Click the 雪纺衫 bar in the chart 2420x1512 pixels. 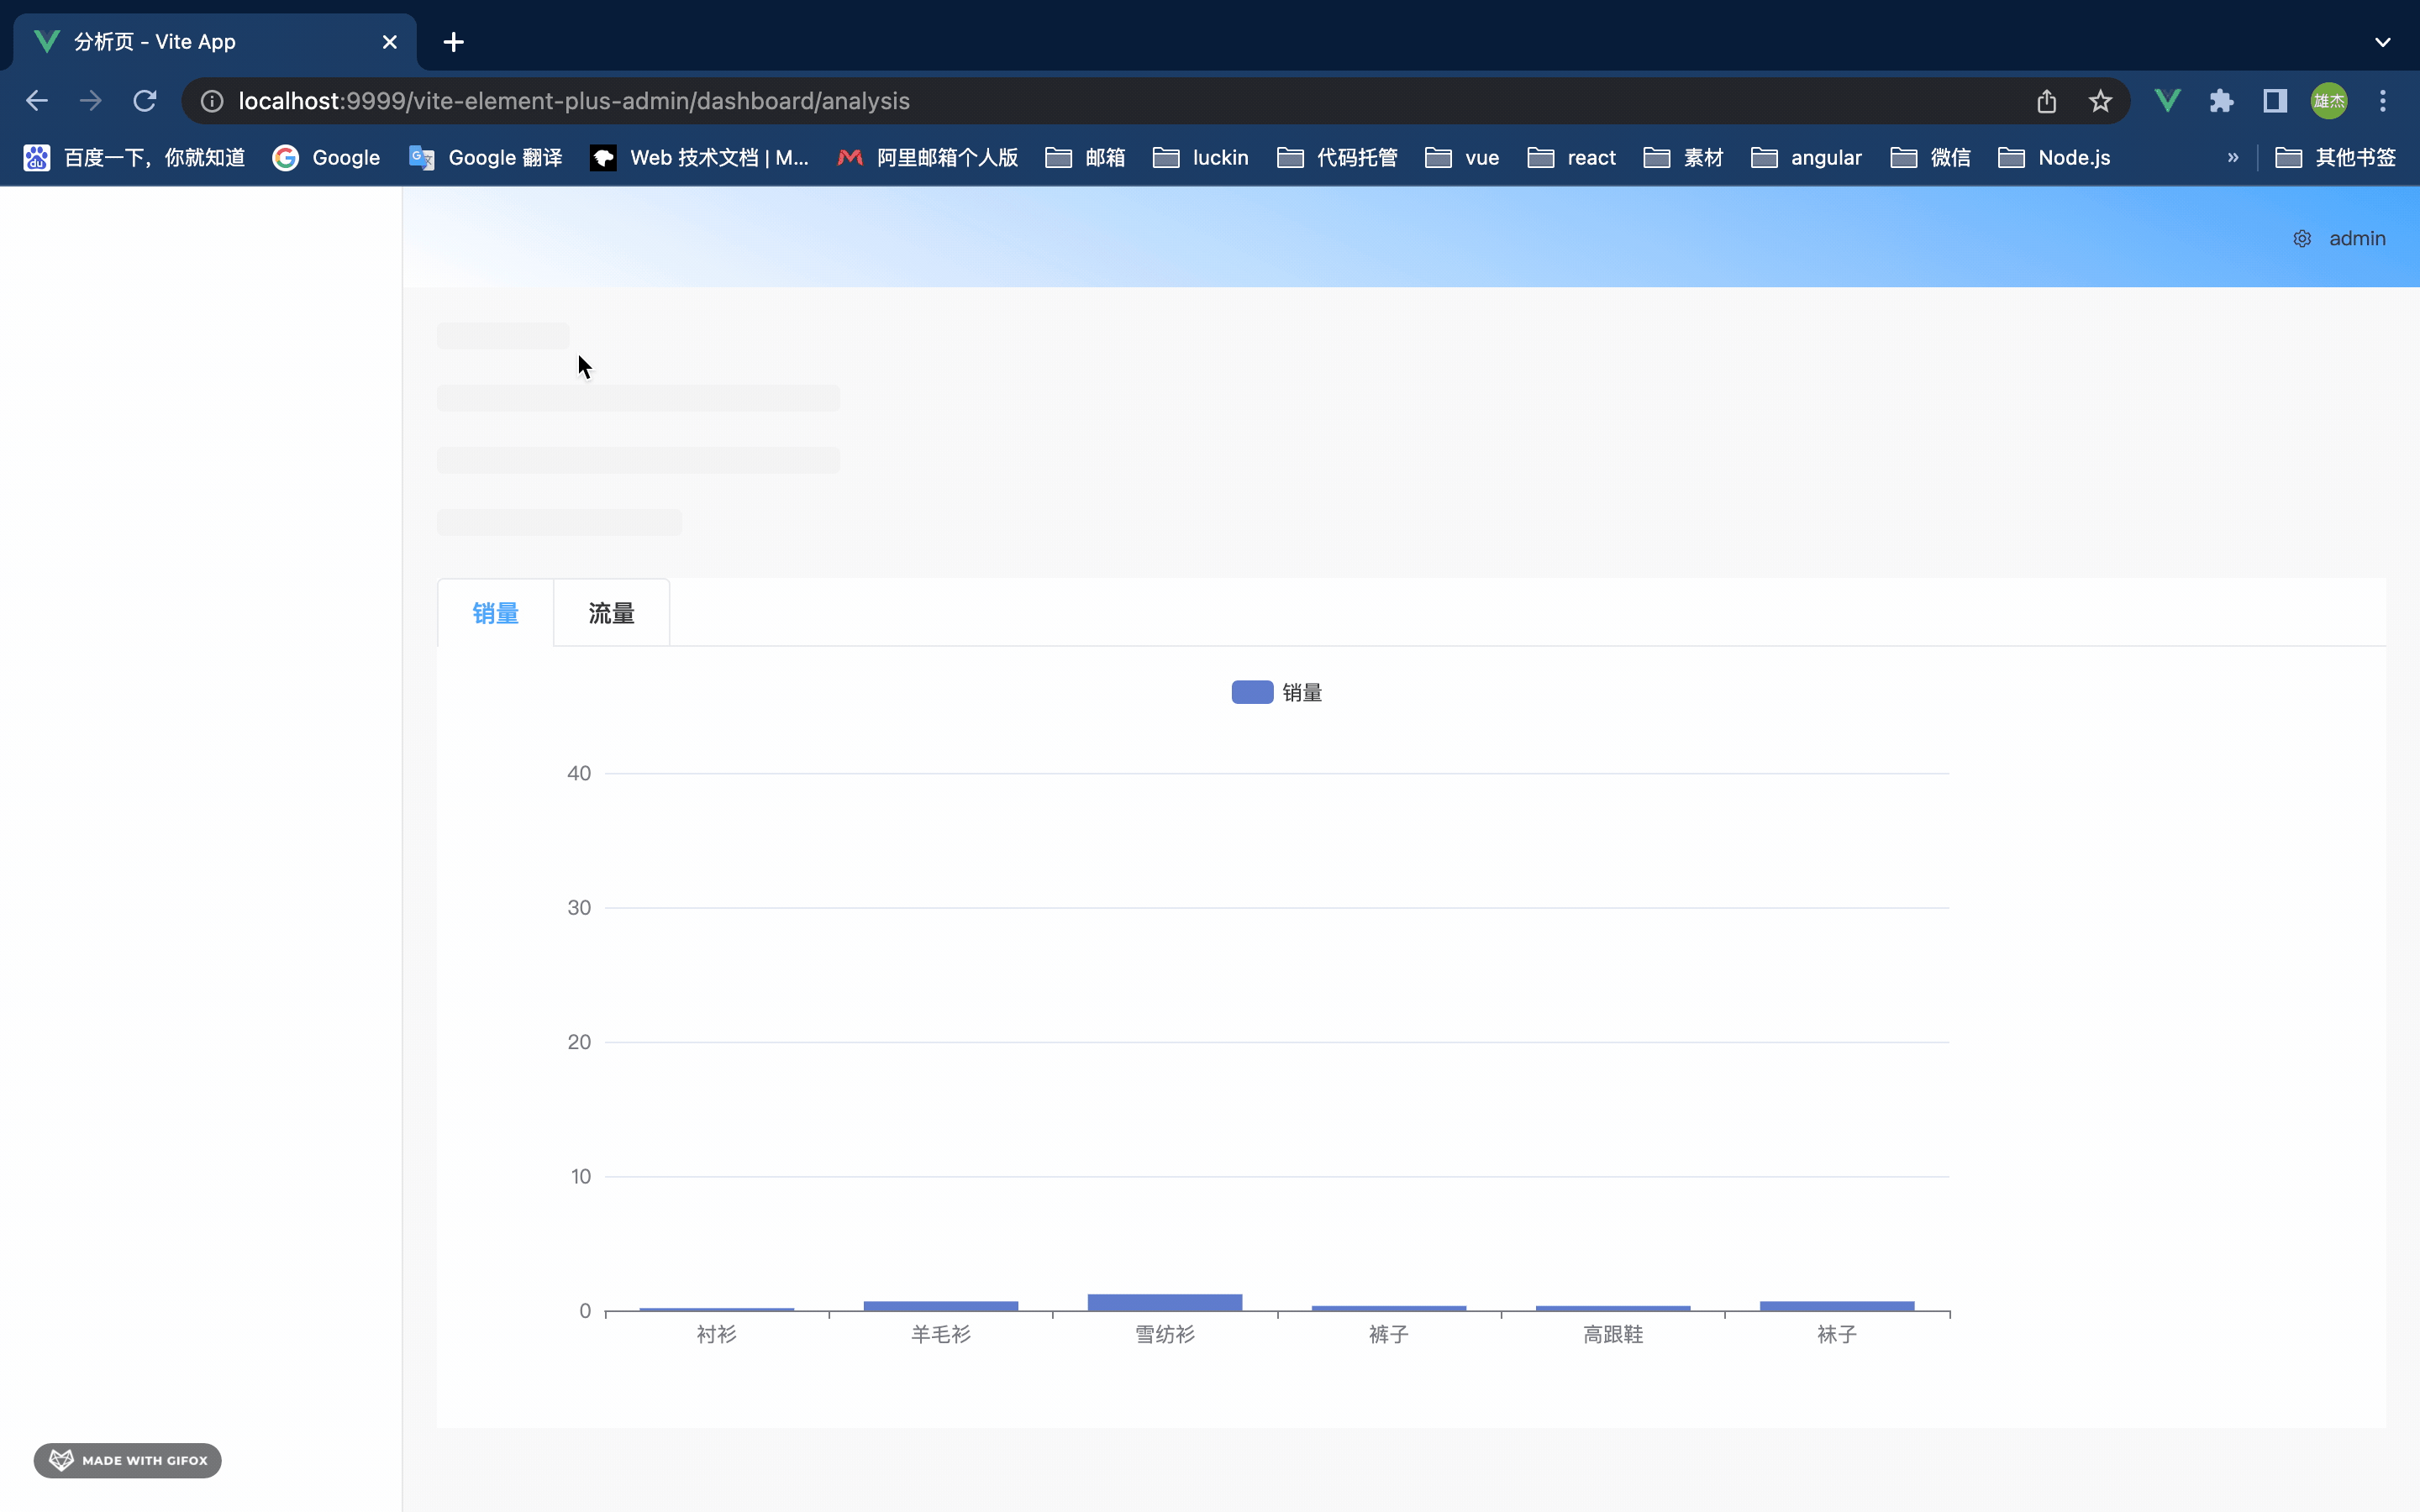[x=1164, y=1302]
